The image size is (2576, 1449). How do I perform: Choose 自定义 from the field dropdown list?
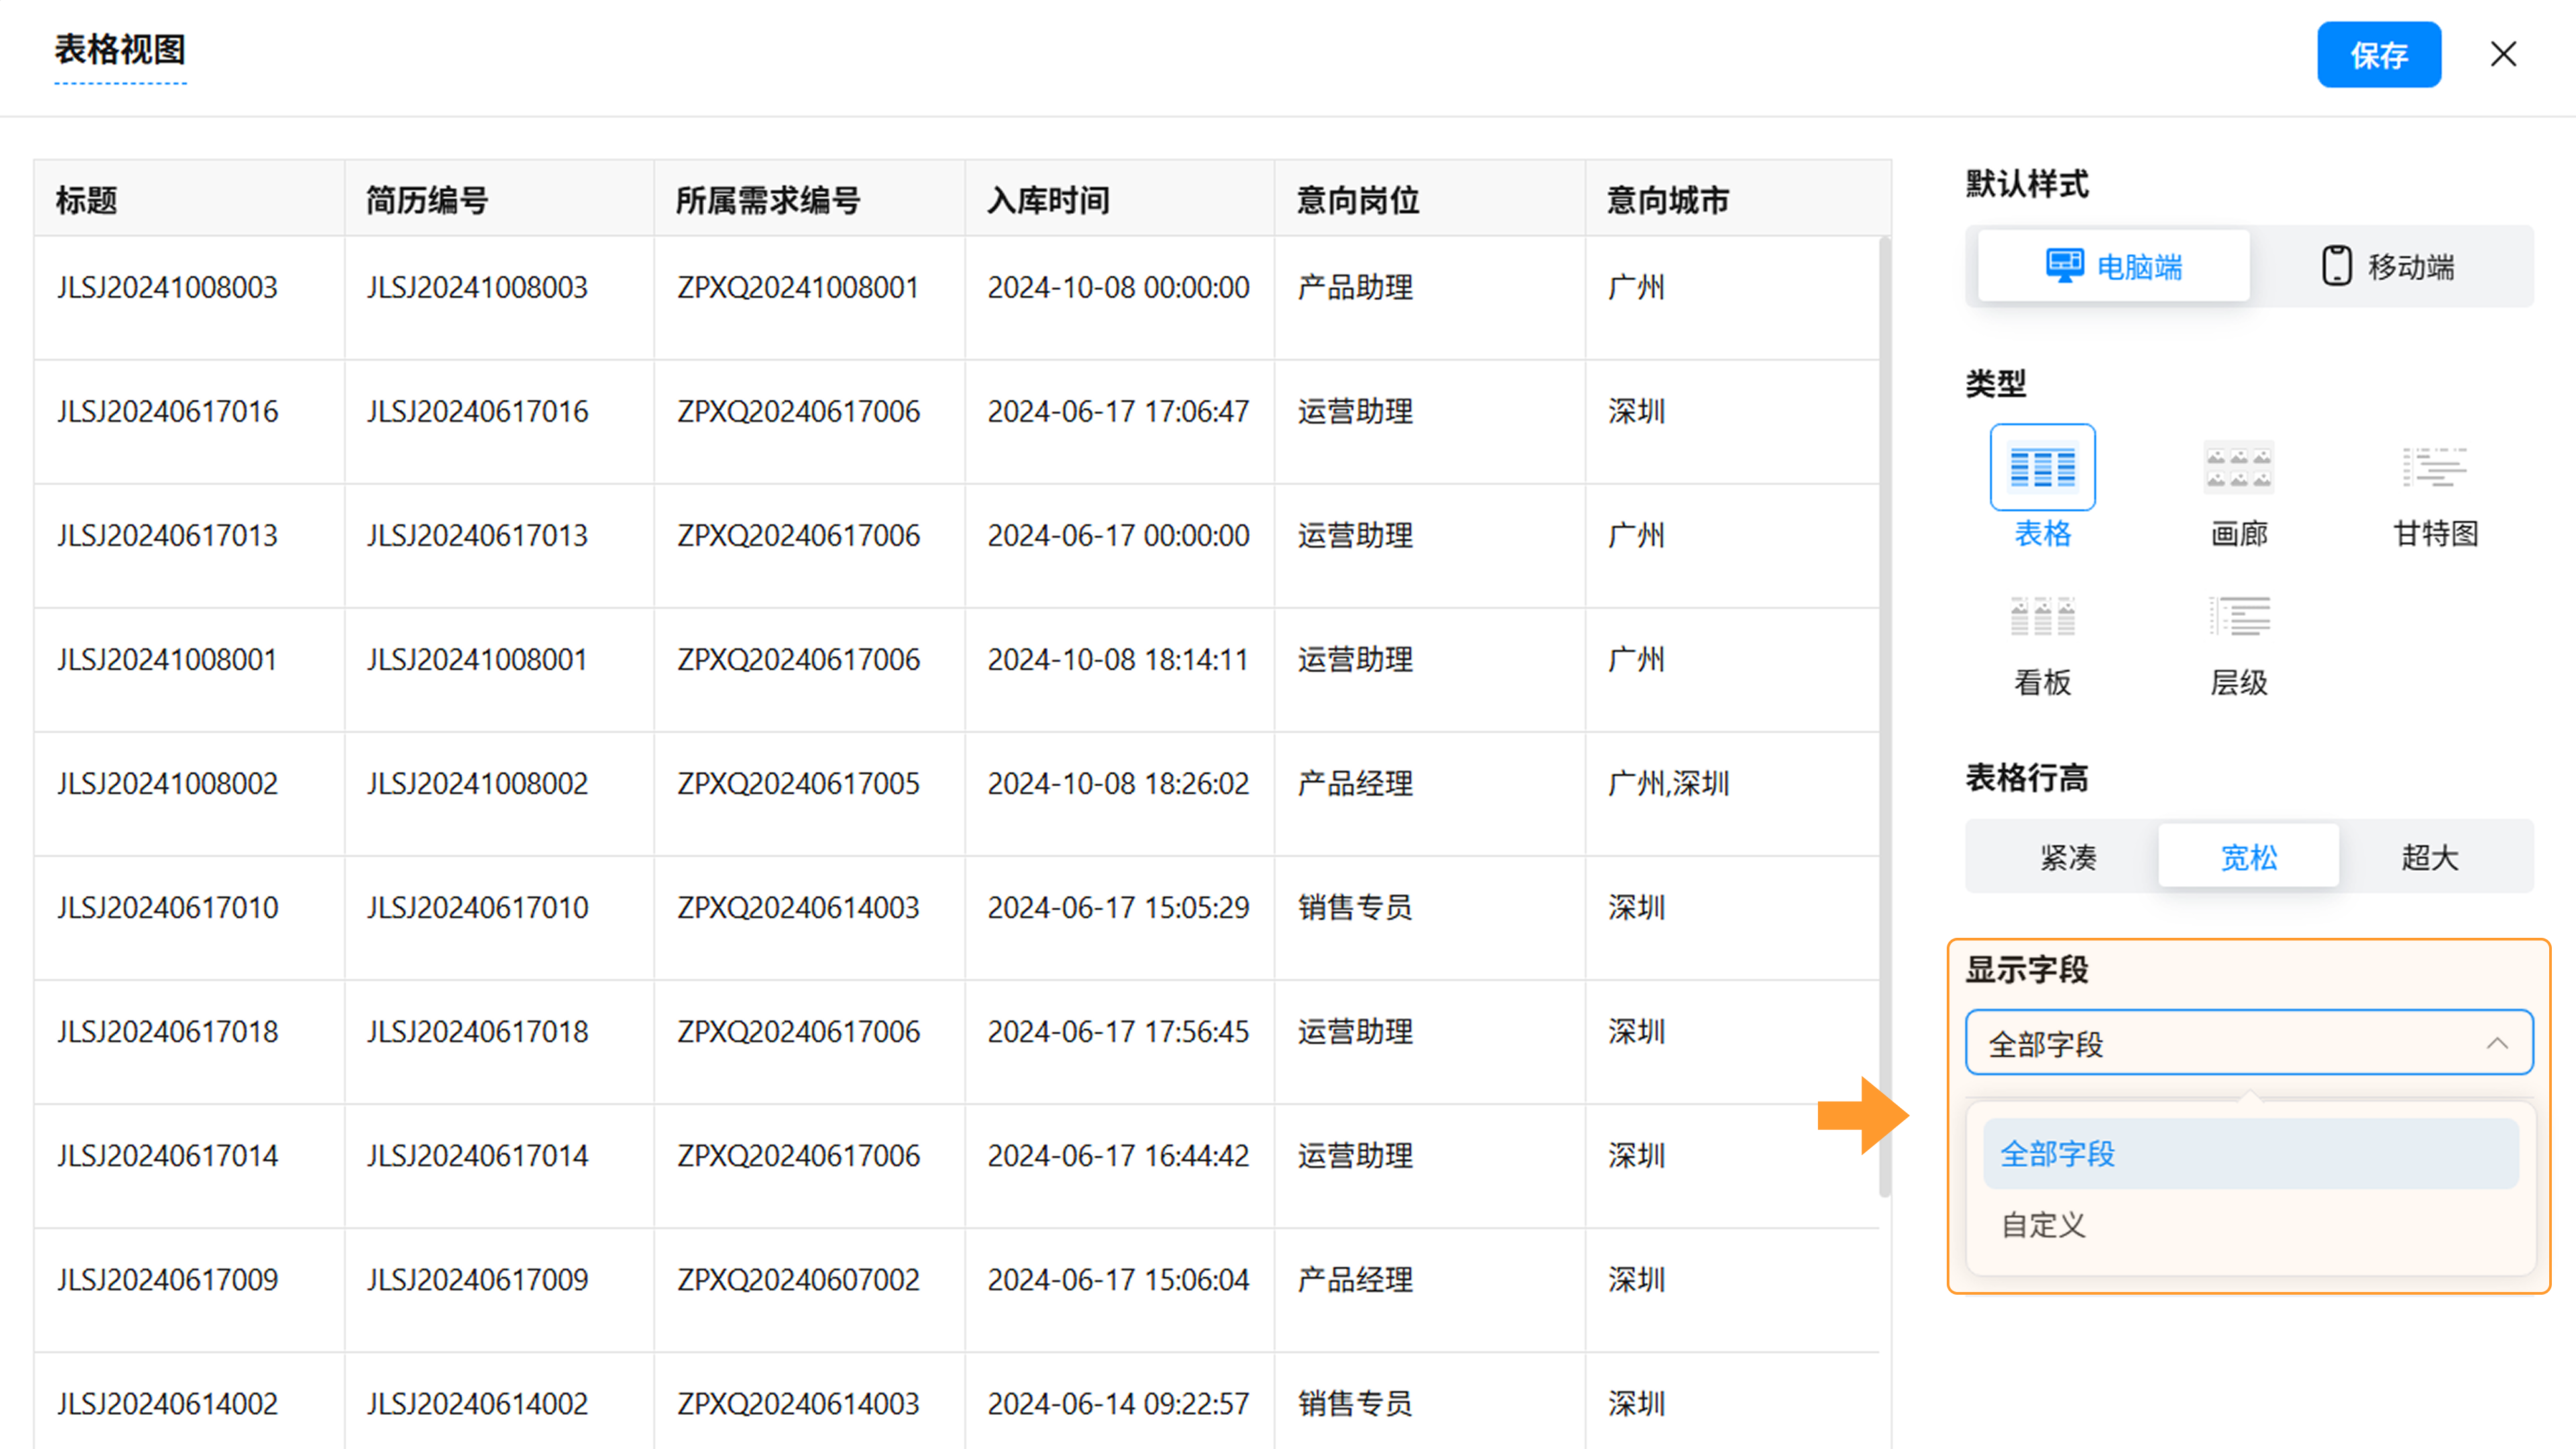click(x=2044, y=1225)
